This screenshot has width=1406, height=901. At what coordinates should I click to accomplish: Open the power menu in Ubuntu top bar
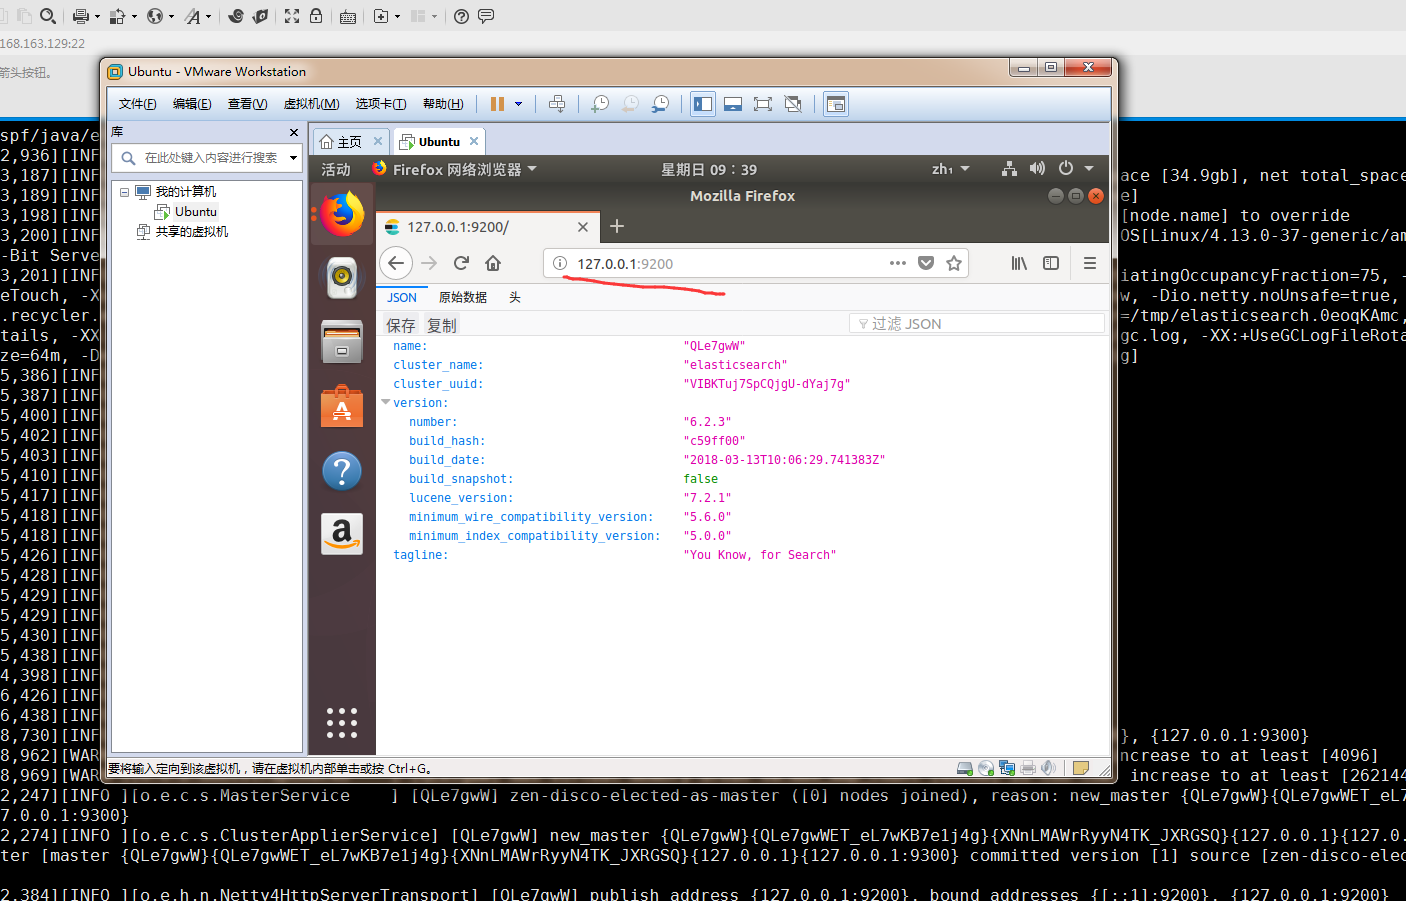(x=1075, y=169)
